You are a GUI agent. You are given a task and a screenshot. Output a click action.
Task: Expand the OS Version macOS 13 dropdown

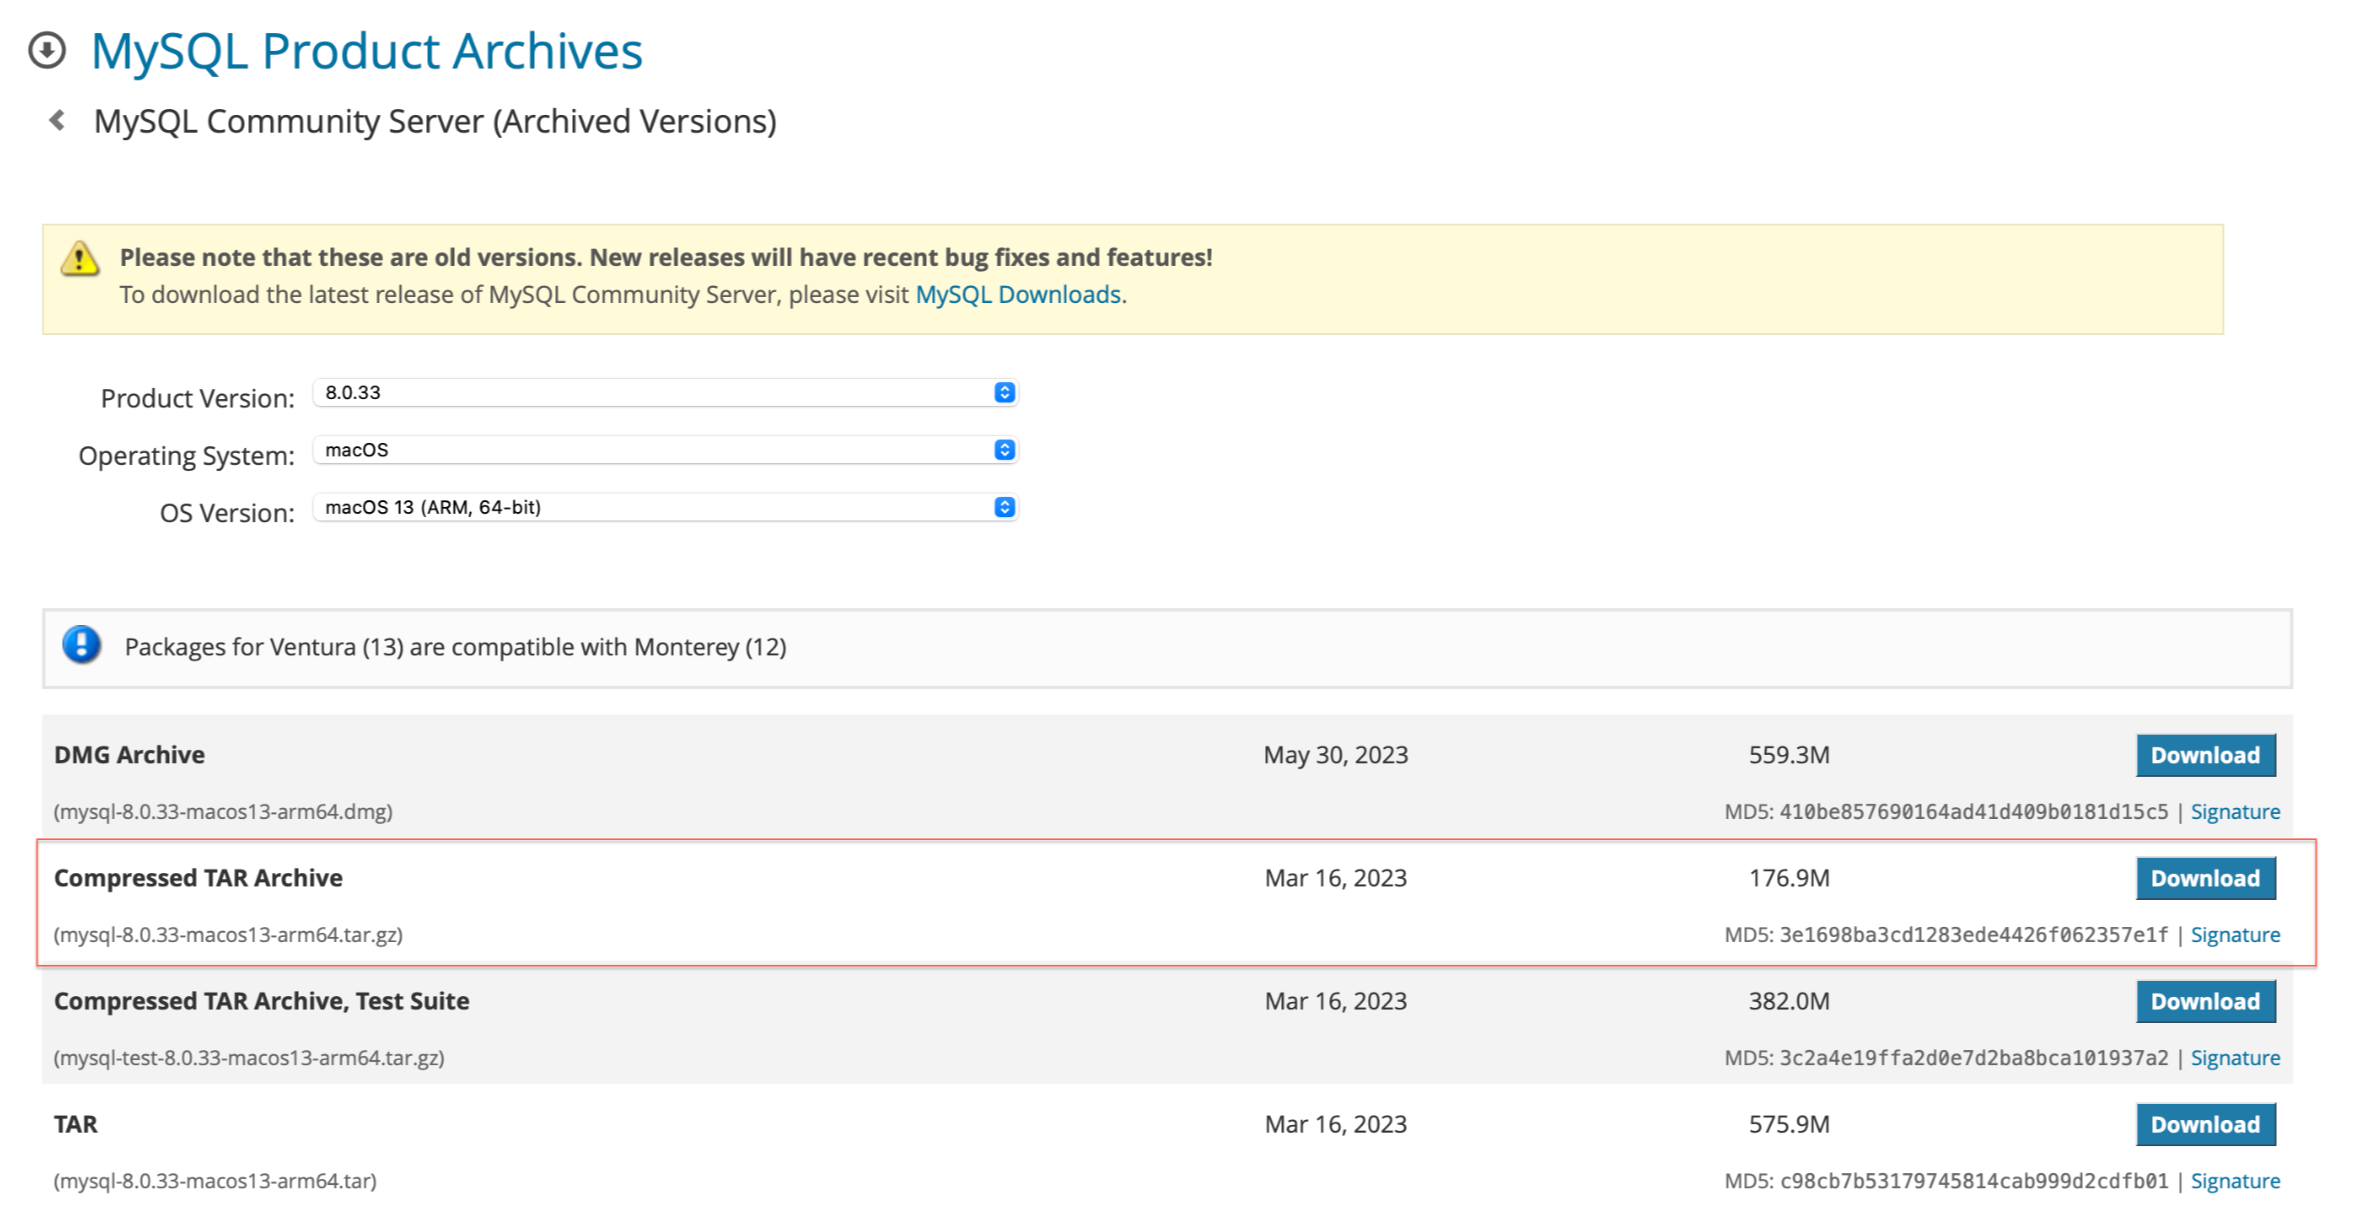pos(660,508)
